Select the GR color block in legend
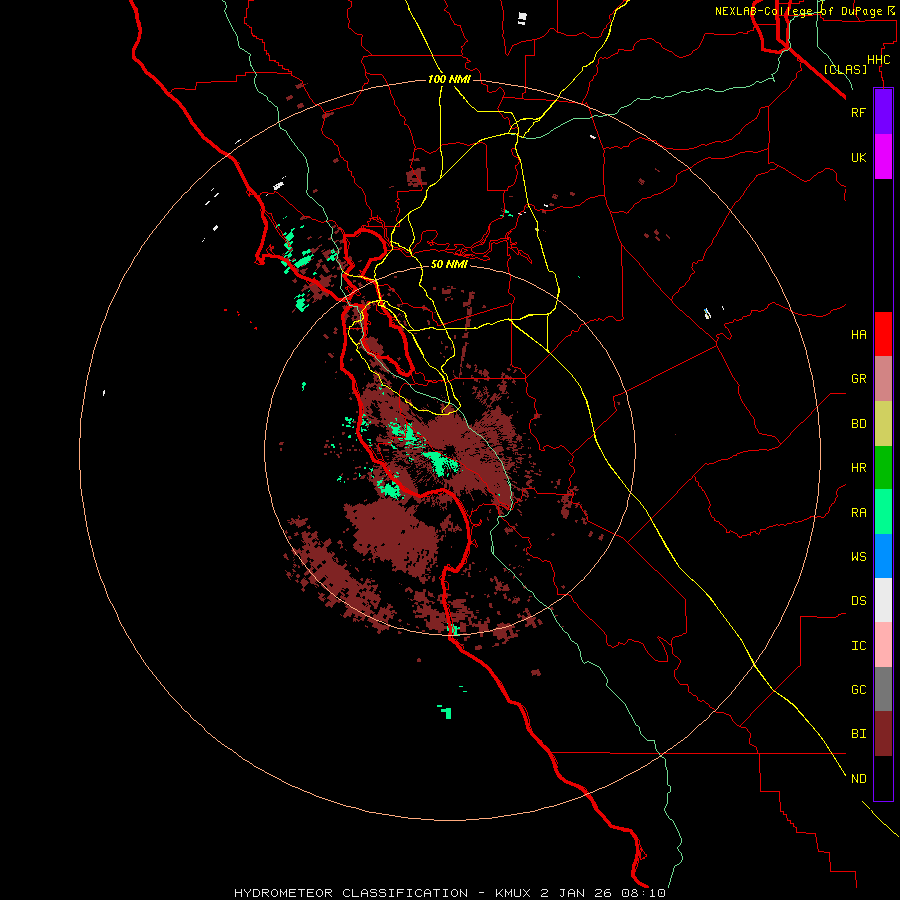Viewport: 900px width, 900px height. pyautogui.click(x=883, y=379)
